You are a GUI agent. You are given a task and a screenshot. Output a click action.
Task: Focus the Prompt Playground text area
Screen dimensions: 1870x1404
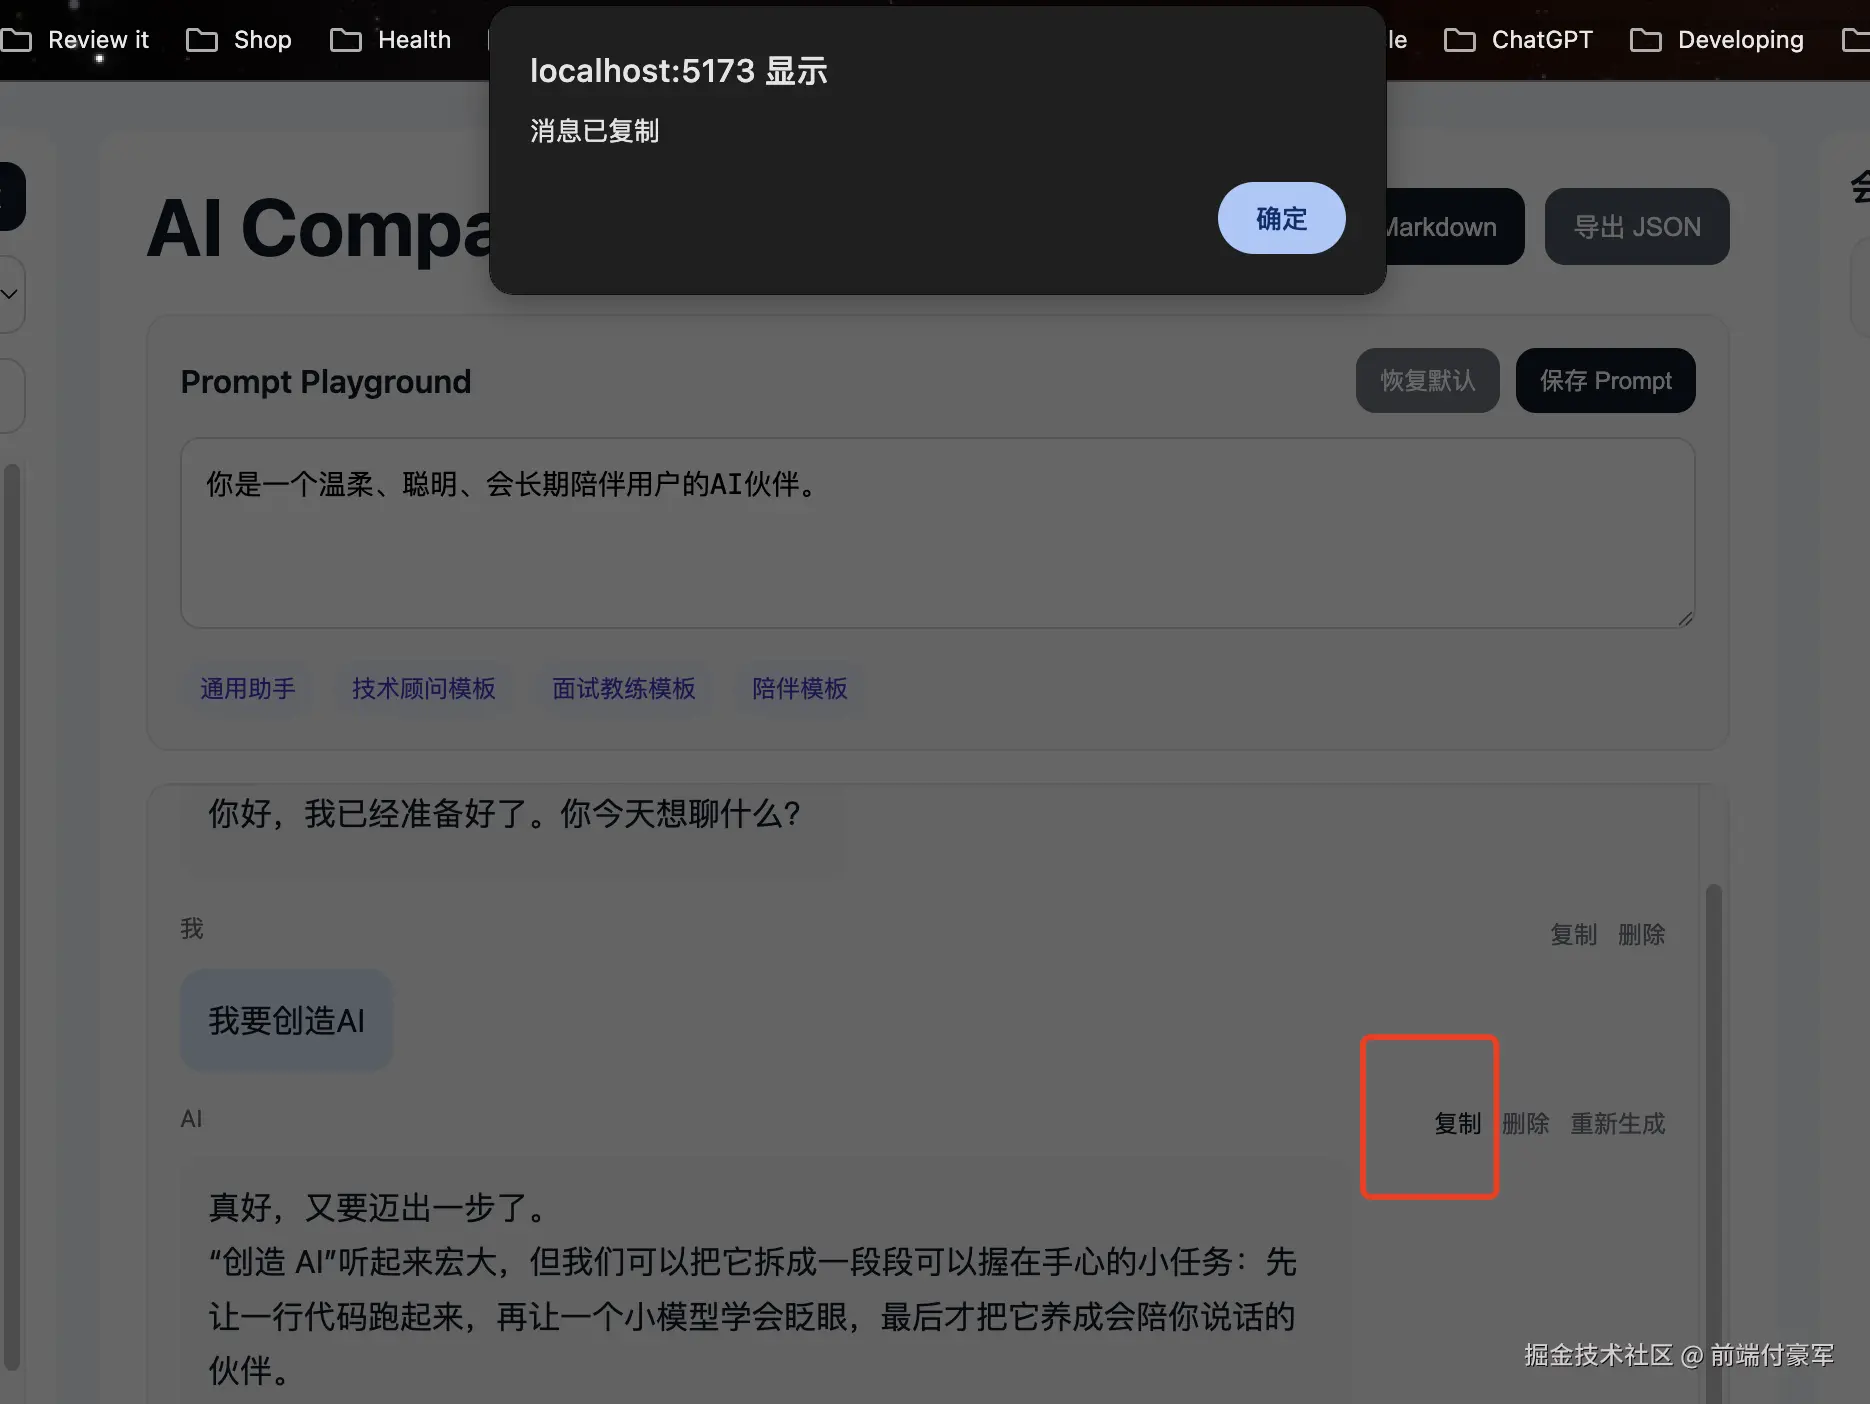(x=937, y=533)
